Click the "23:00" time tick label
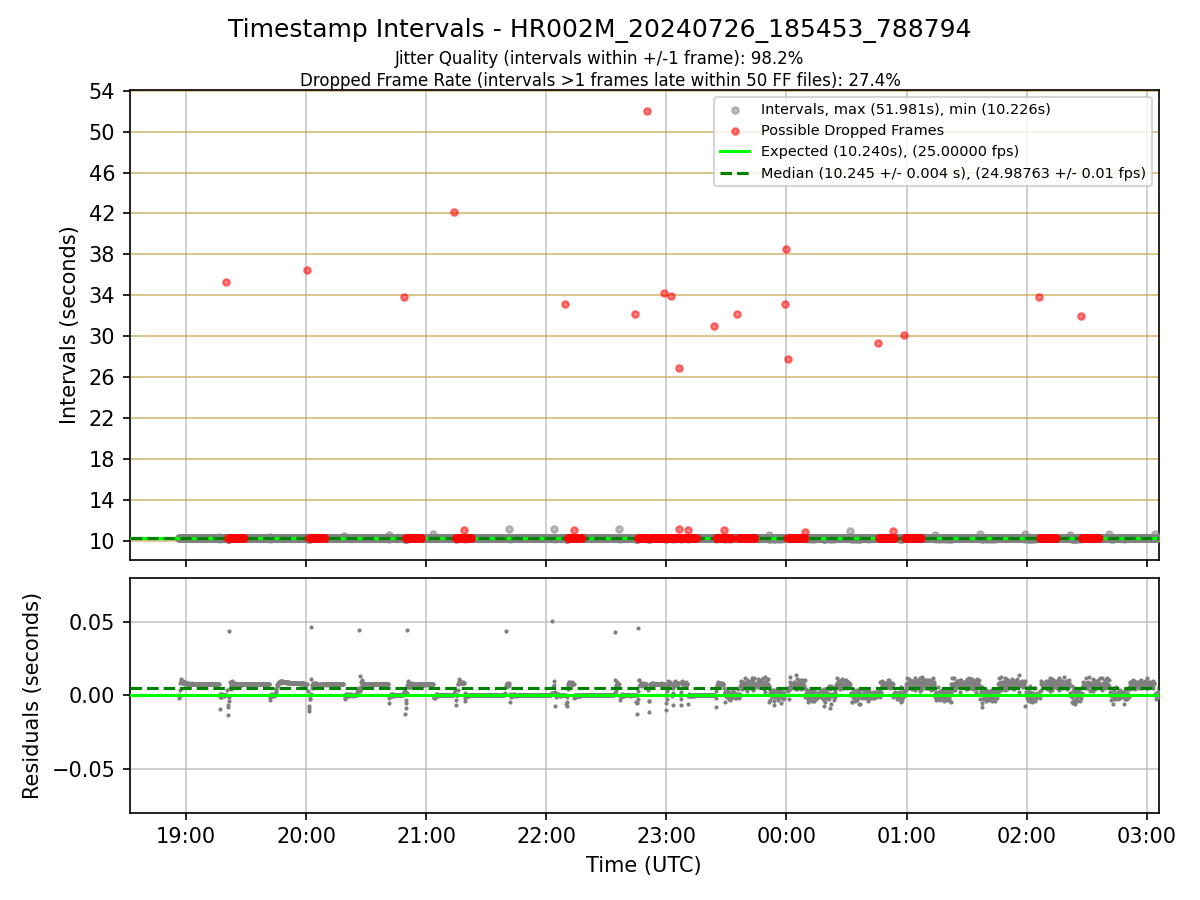The width and height of the screenshot is (1200, 900). (666, 835)
